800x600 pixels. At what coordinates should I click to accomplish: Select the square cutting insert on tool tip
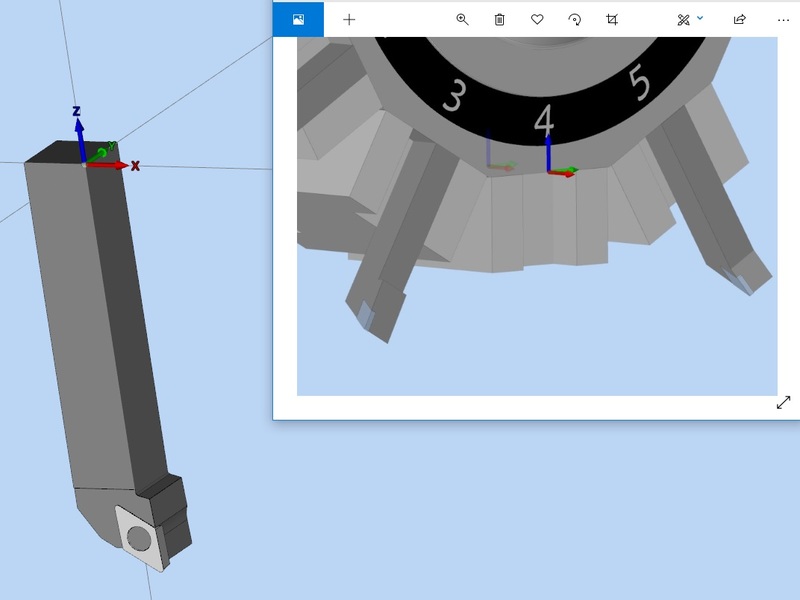tap(141, 539)
